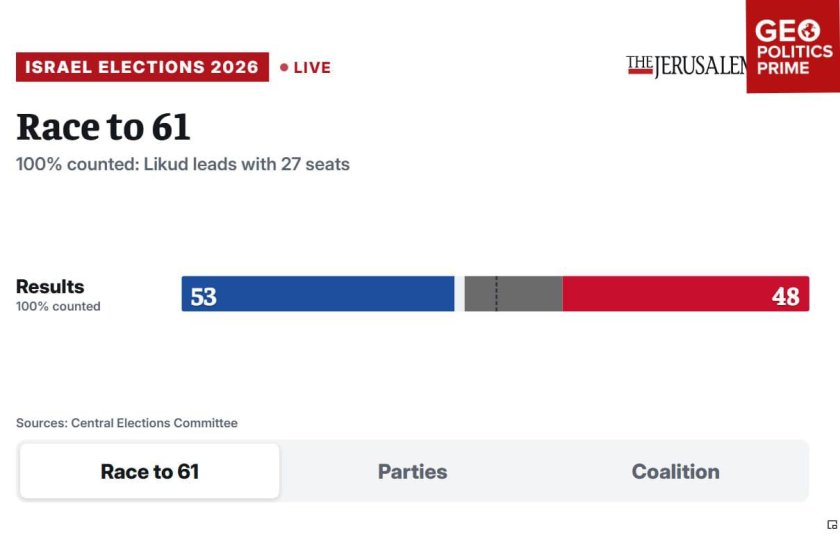The height and width of the screenshot is (560, 840).
Task: Click the blue bar showing 53 seats
Action: pyautogui.click(x=318, y=294)
